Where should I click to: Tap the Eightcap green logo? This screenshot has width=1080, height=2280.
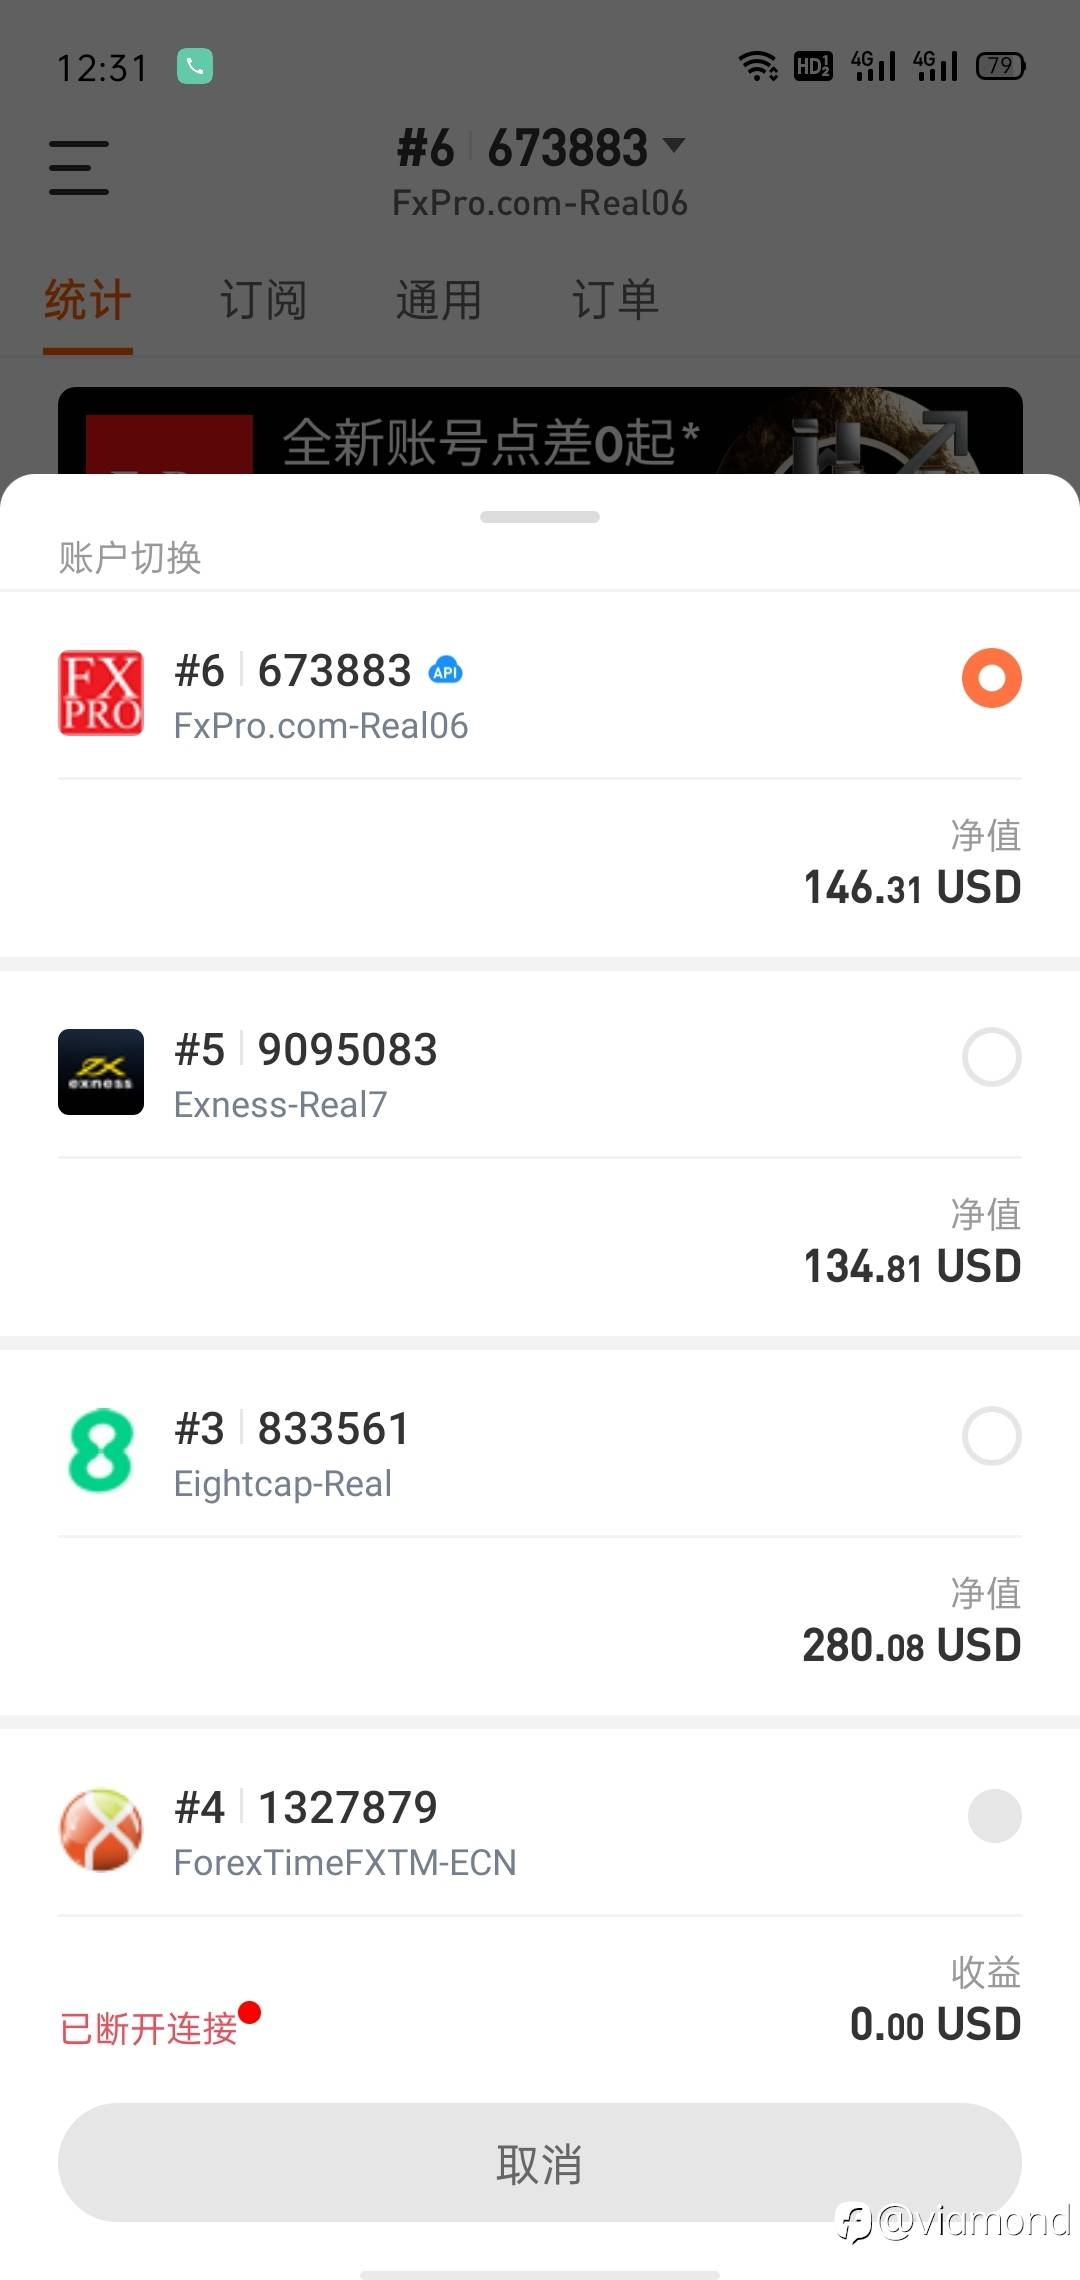(101, 1451)
